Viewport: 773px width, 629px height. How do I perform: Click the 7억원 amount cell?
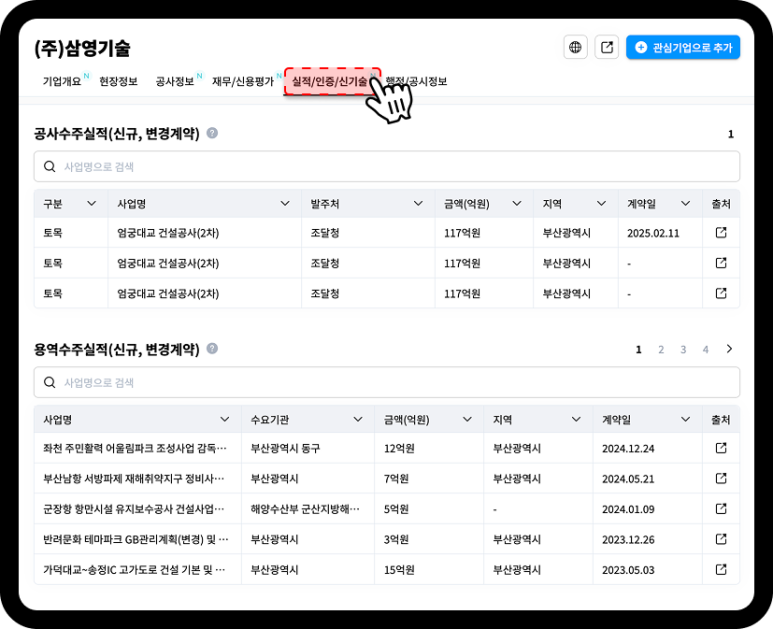pos(396,479)
